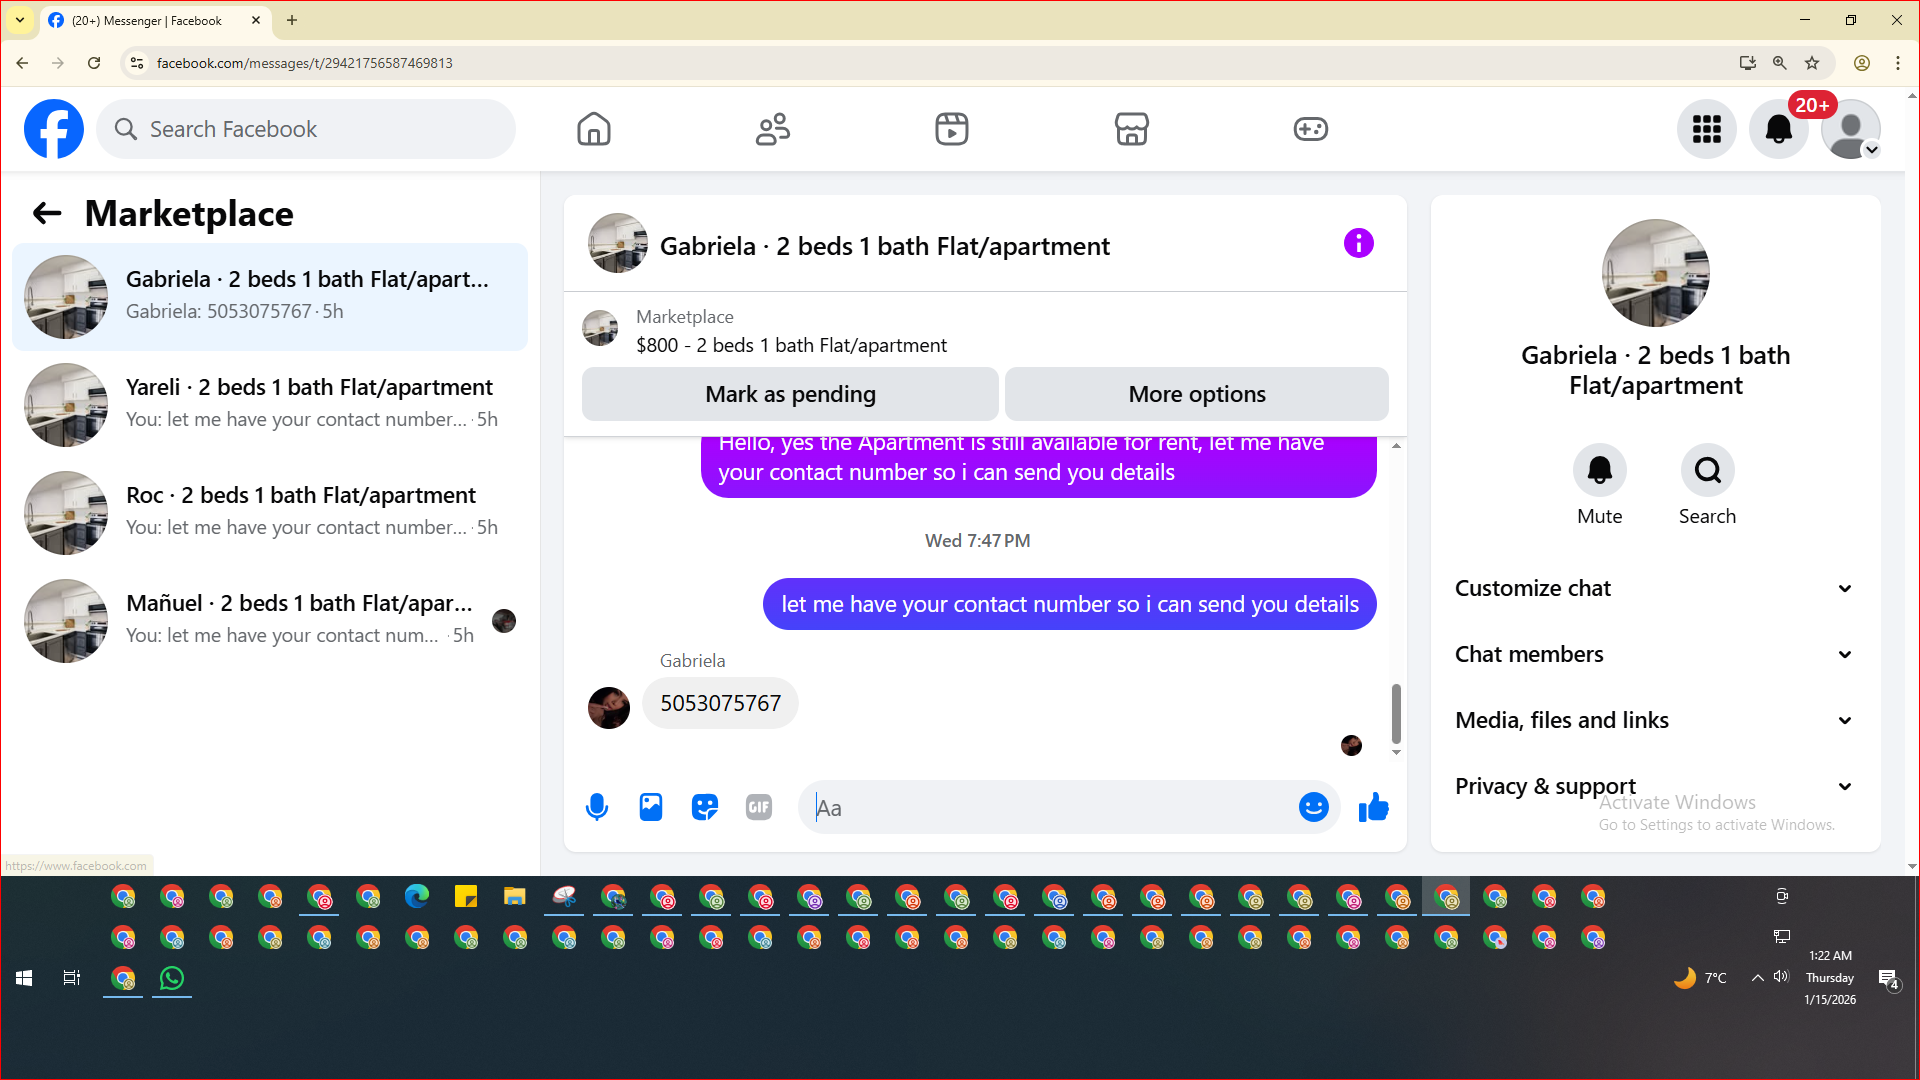Go to Facebook Home tab
The width and height of the screenshot is (1920, 1080).
593,129
